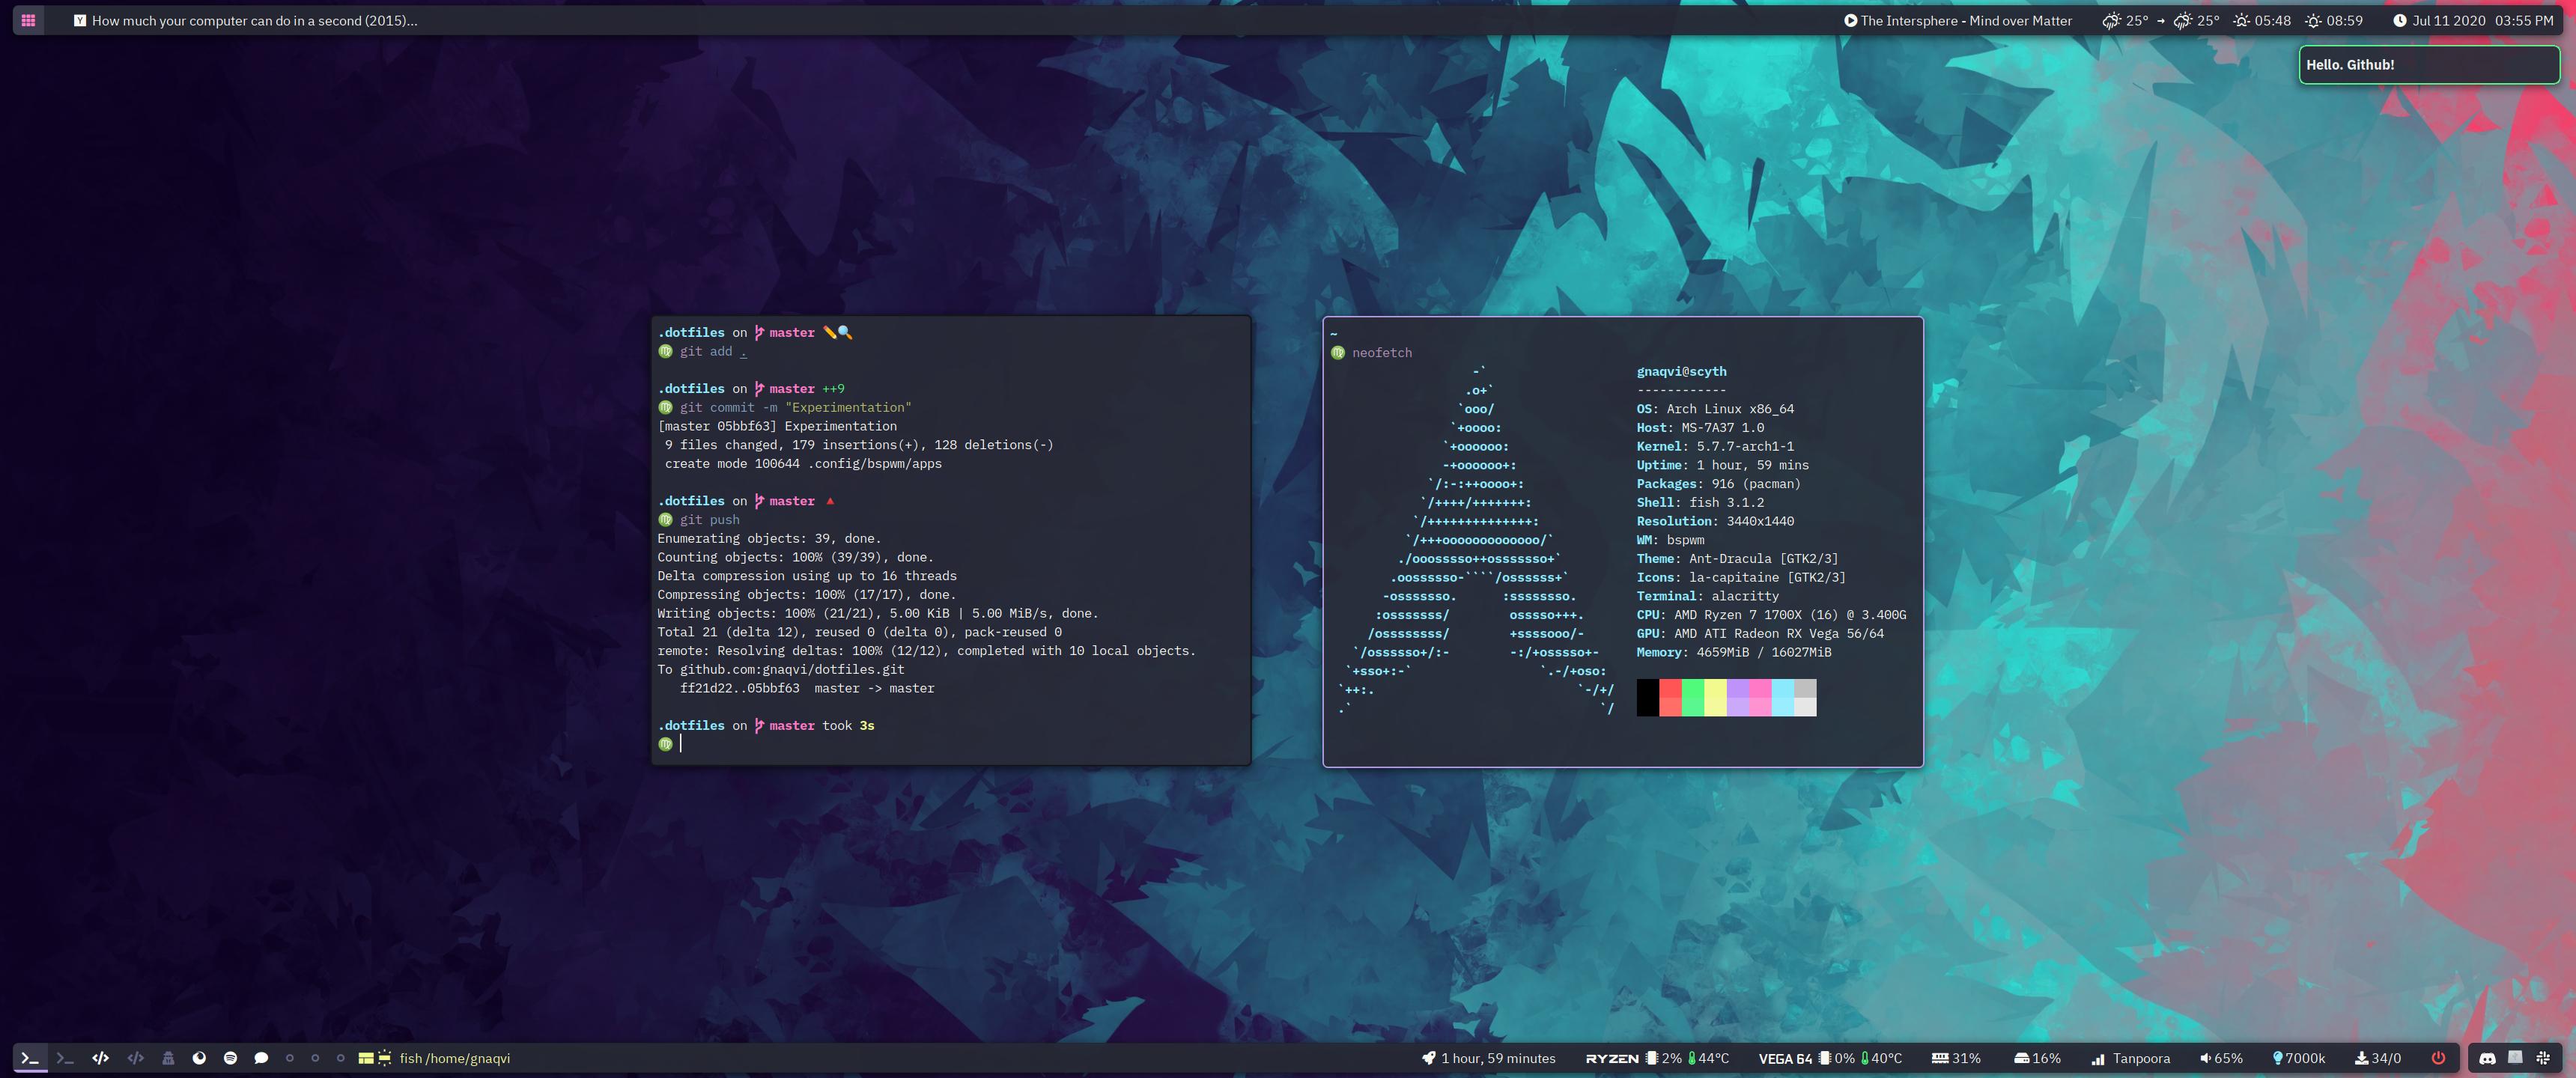Click the Ryzen 44°C temperature indicator

1708,1058
